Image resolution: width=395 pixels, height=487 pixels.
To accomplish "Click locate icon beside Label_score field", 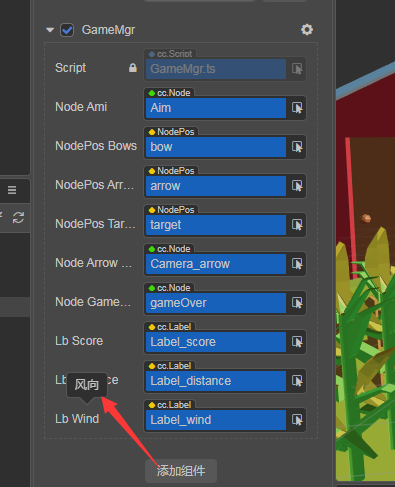I will [x=297, y=342].
